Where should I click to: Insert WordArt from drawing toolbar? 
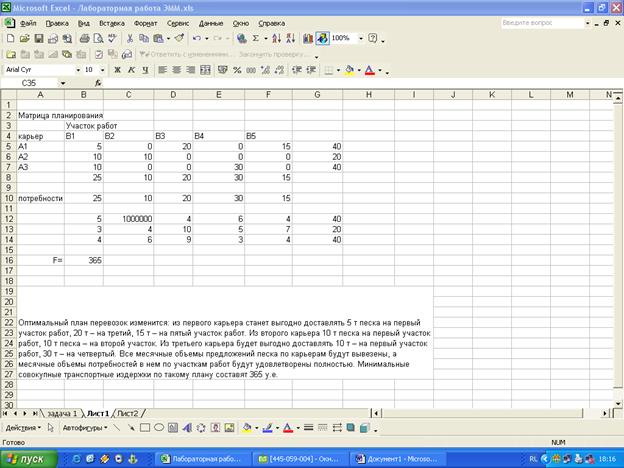click(x=187, y=428)
